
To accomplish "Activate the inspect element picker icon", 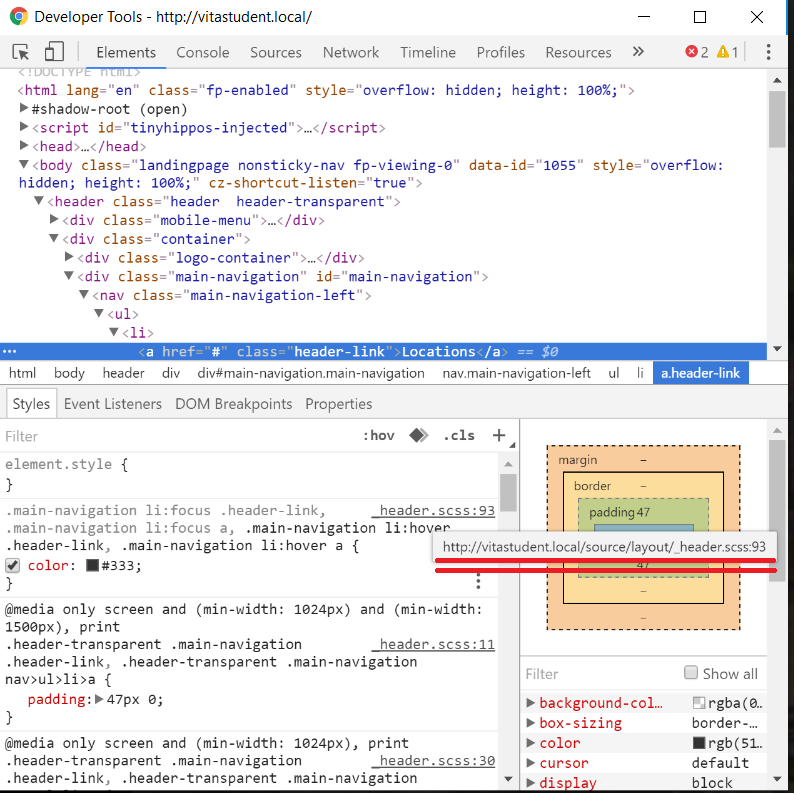I will [x=21, y=52].
